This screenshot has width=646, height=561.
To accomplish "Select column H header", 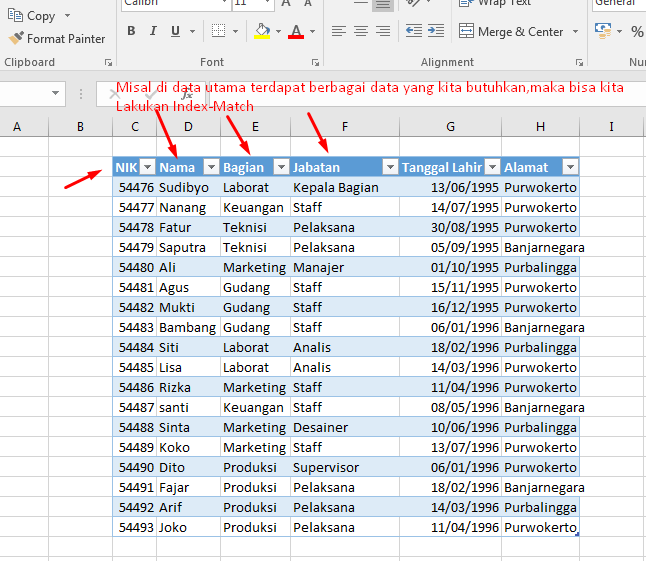I will (x=540, y=126).
